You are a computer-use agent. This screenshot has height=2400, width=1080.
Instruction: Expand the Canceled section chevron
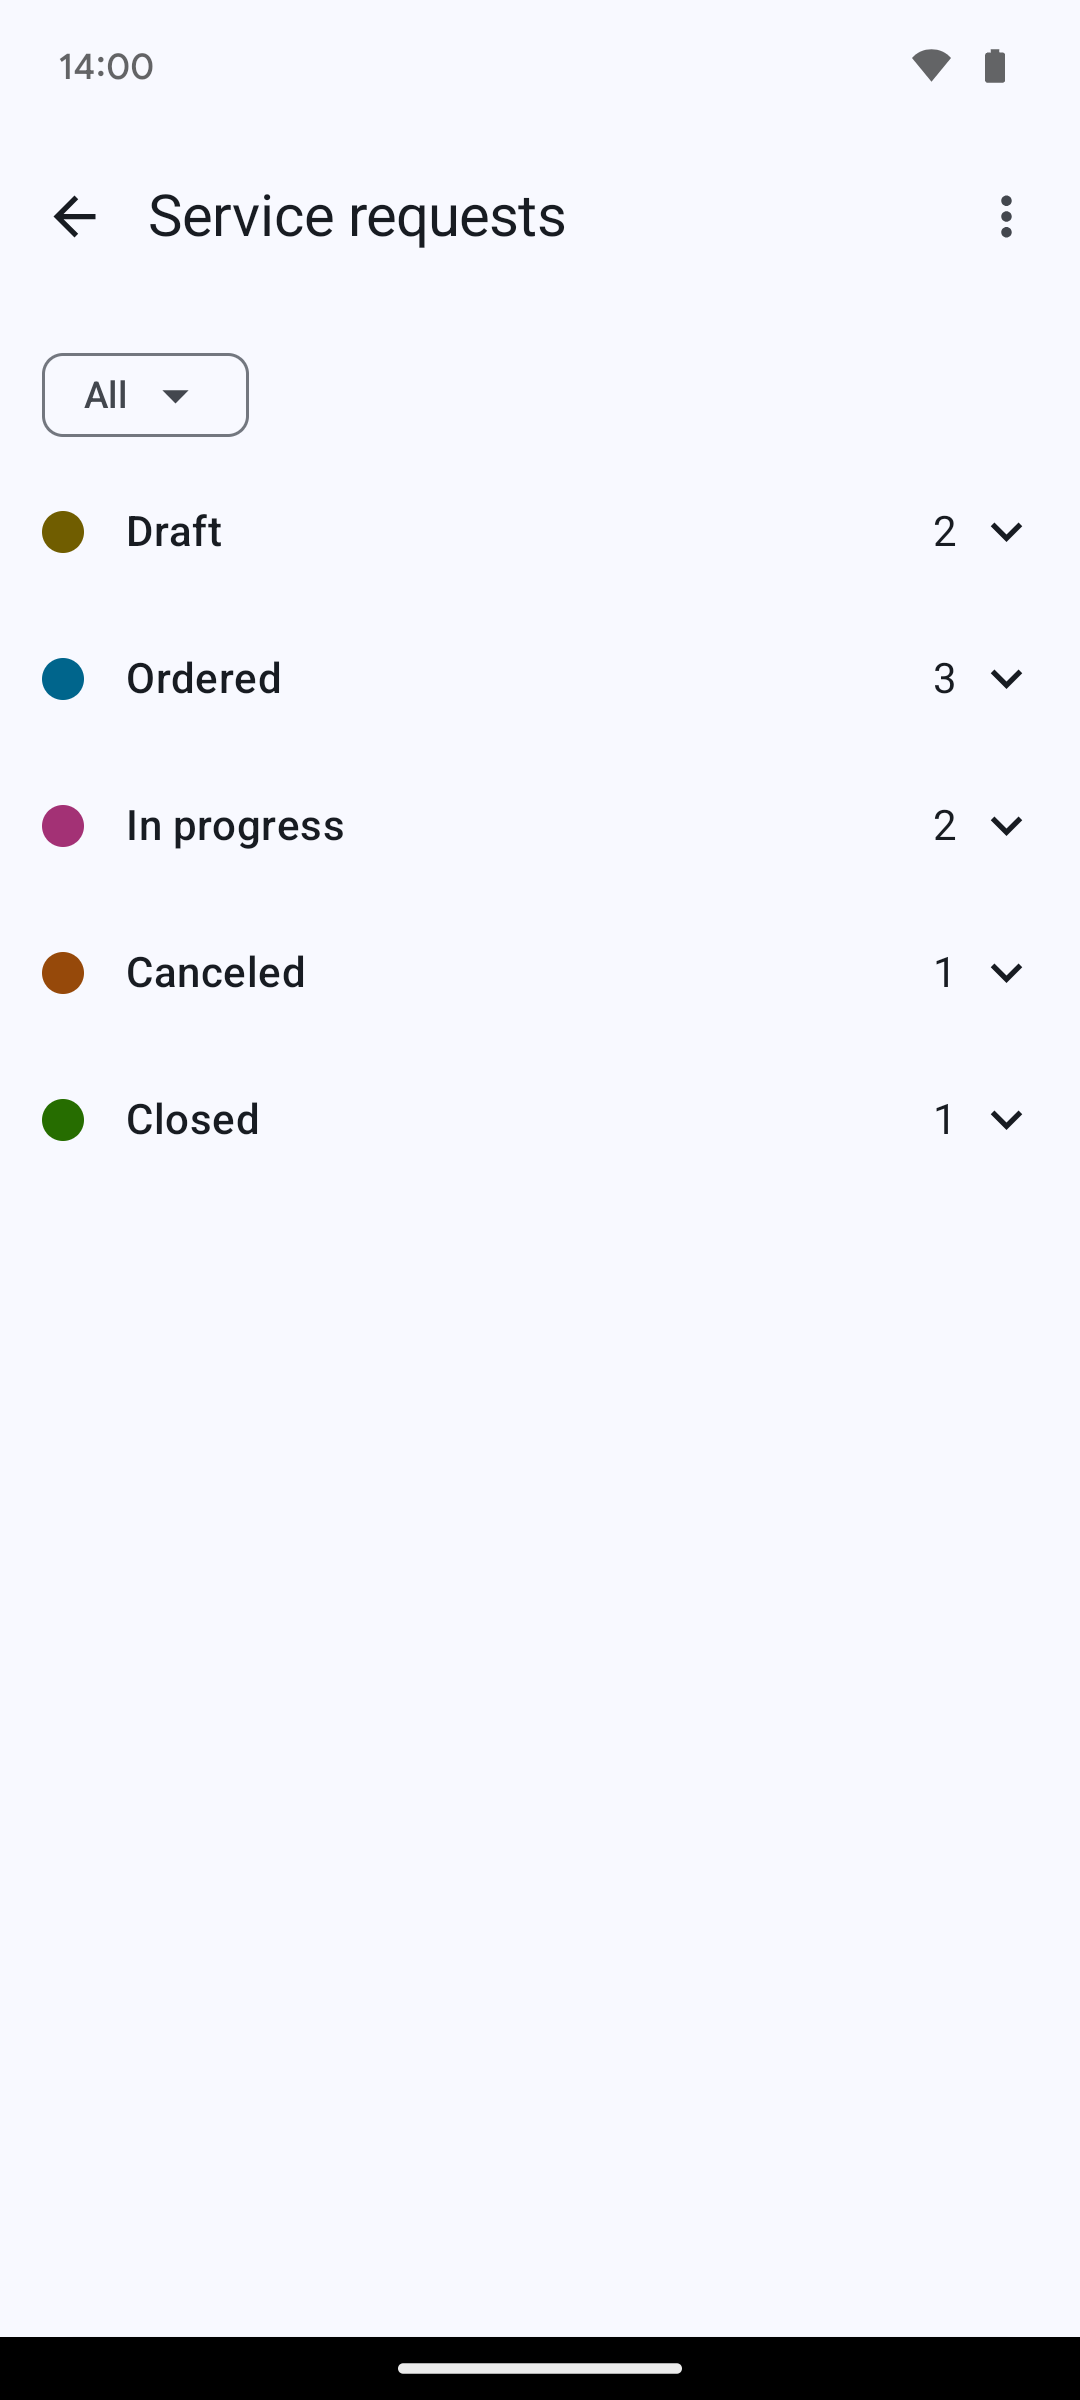pos(1006,972)
